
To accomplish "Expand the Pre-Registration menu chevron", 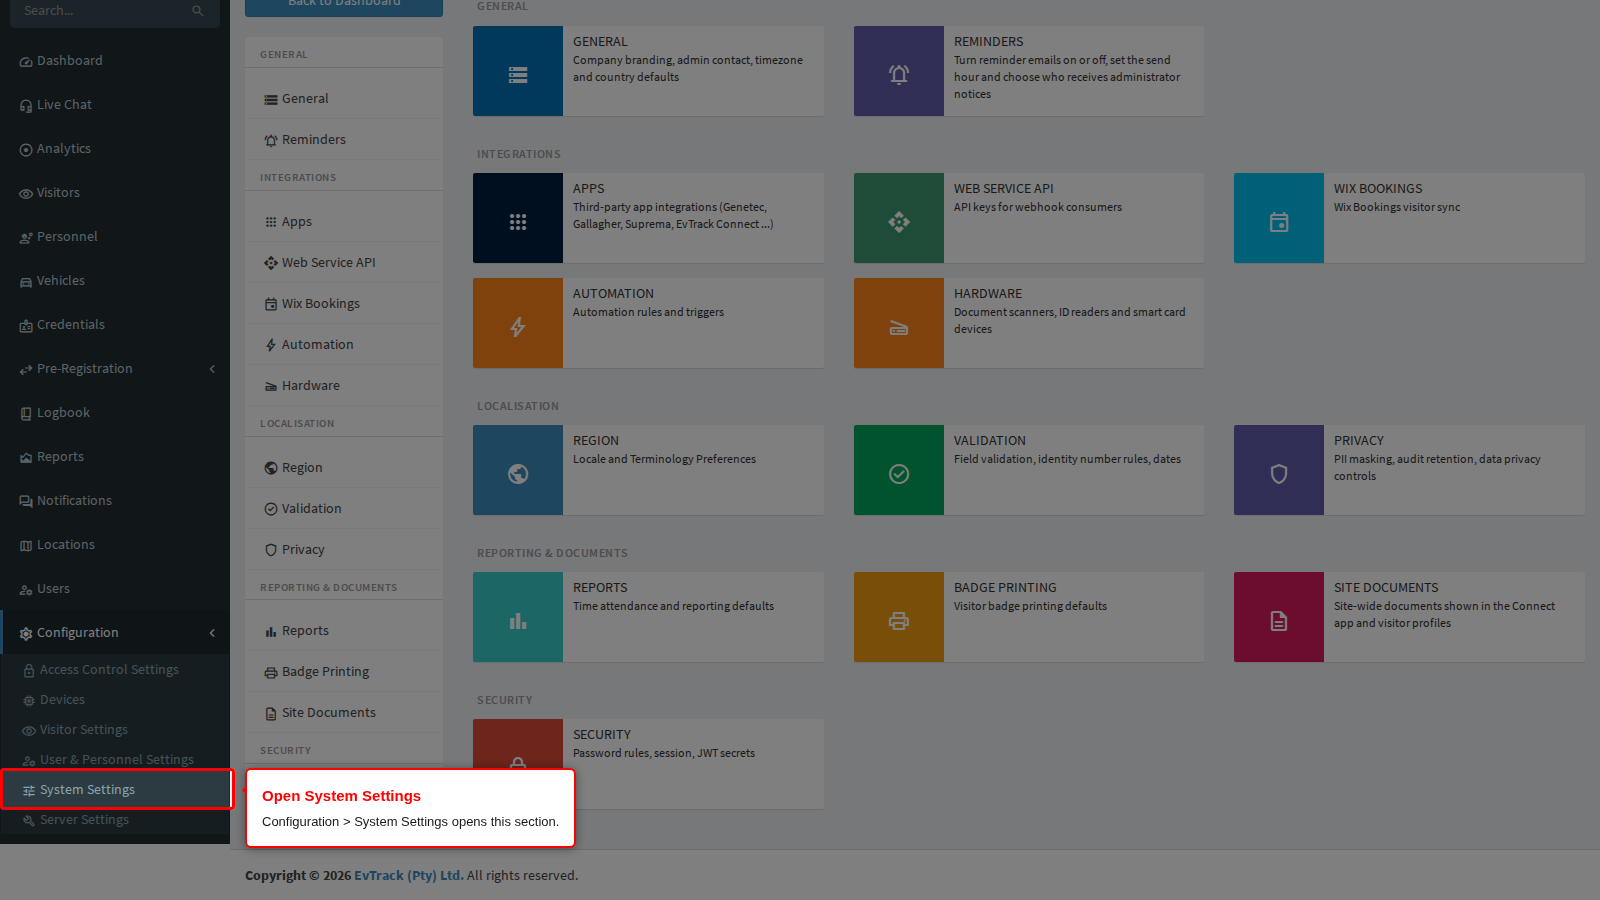I will [212, 369].
